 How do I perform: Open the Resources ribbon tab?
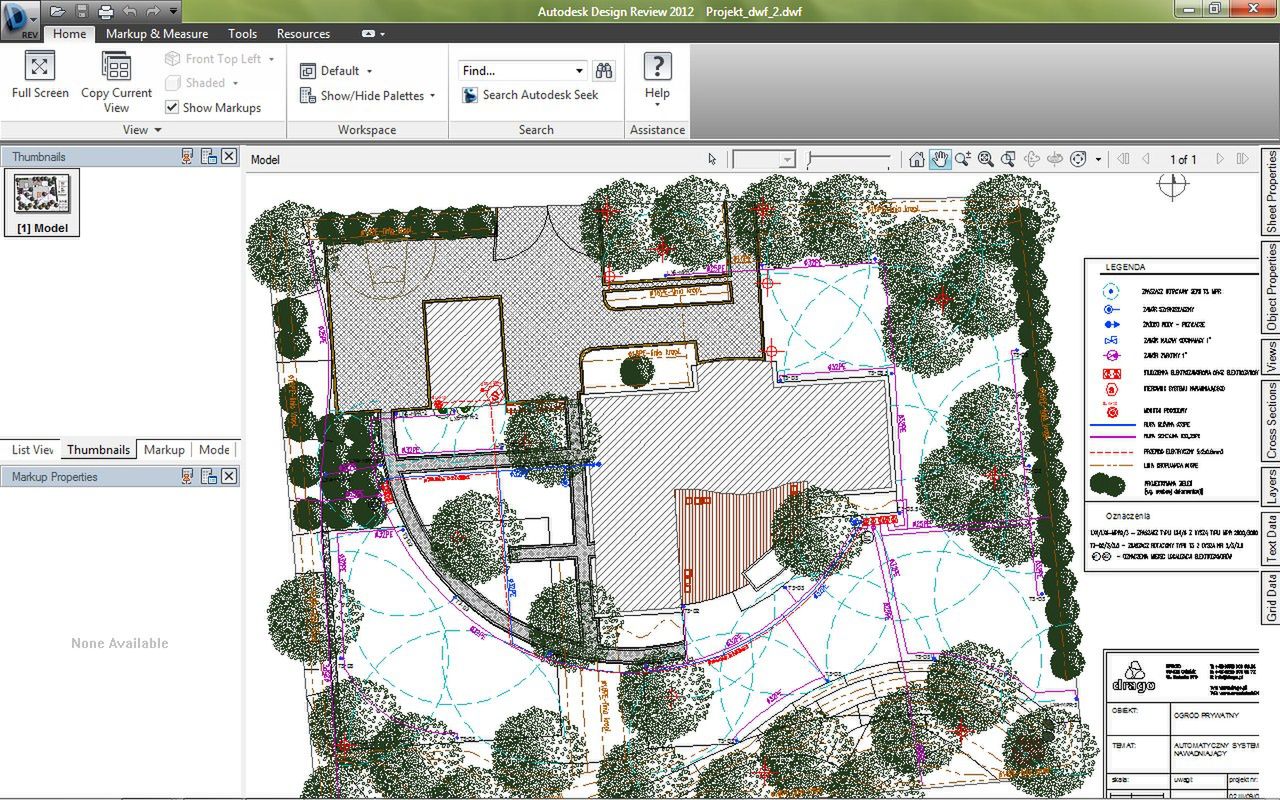pyautogui.click(x=303, y=33)
